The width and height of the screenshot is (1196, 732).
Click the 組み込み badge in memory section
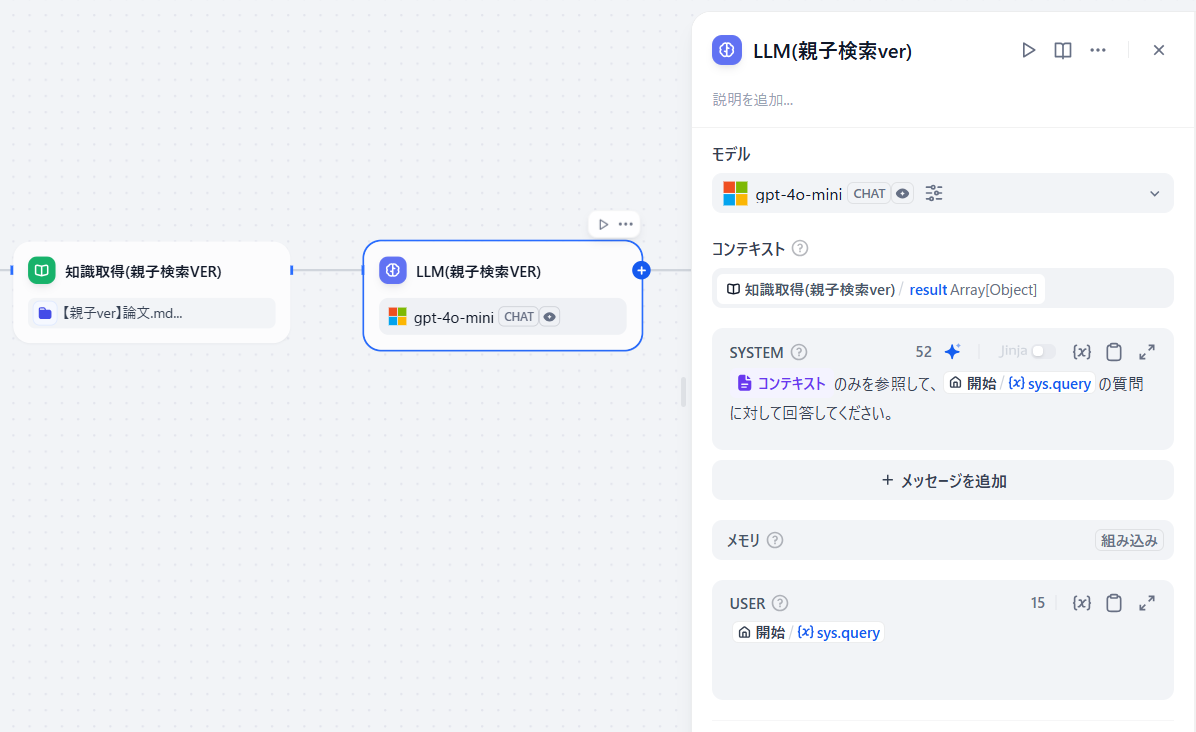tap(1129, 541)
